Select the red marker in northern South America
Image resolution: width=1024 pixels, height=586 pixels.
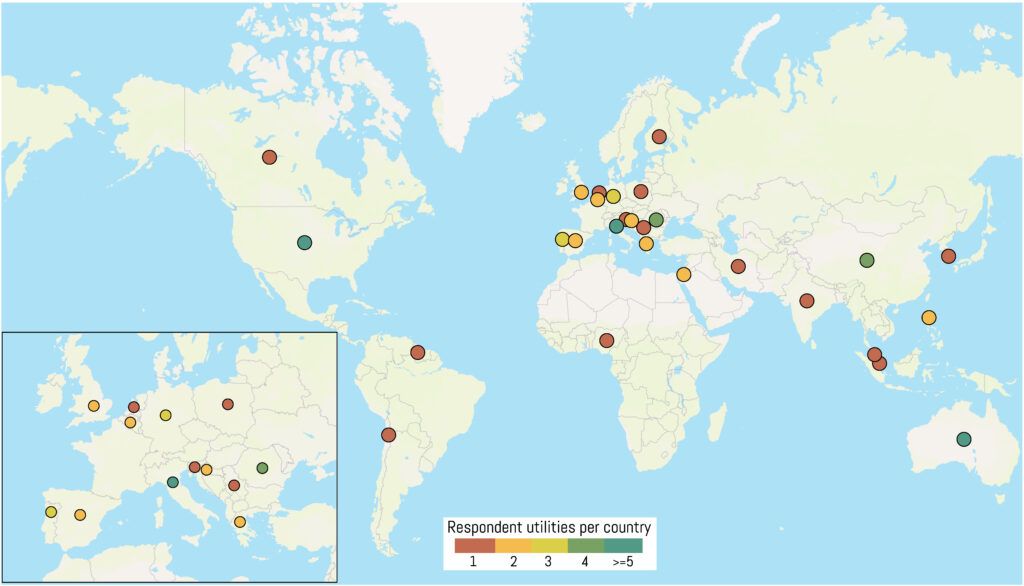point(417,352)
